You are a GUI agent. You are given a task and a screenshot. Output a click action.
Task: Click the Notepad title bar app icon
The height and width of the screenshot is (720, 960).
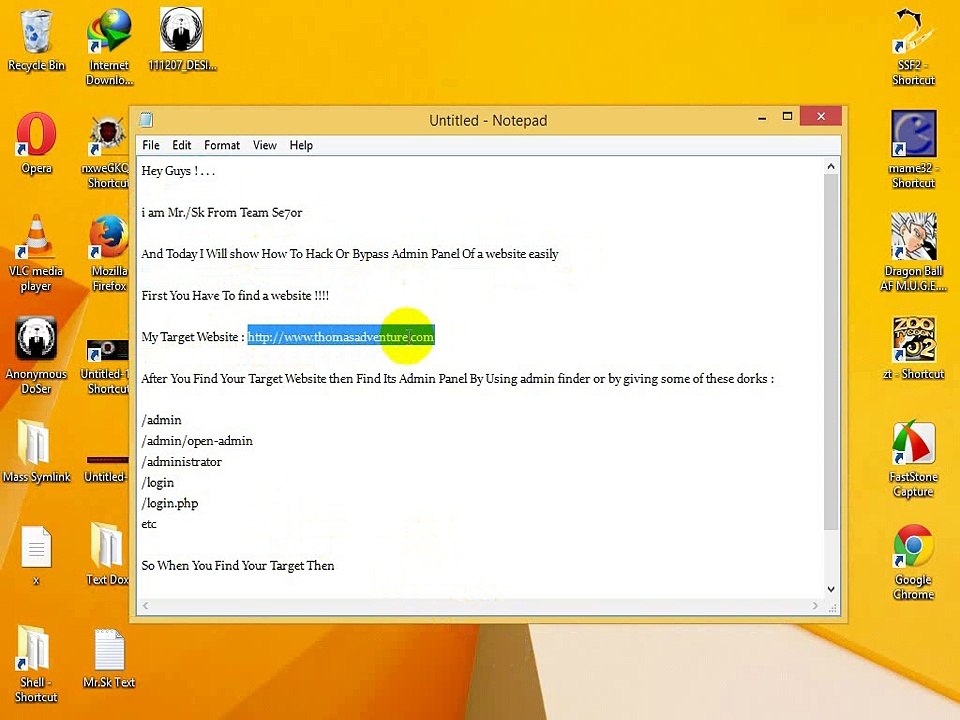coord(146,120)
